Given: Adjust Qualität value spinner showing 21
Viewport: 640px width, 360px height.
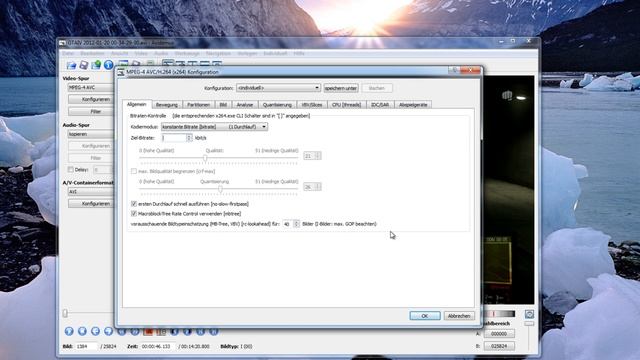Looking at the screenshot, I should tap(318, 156).
